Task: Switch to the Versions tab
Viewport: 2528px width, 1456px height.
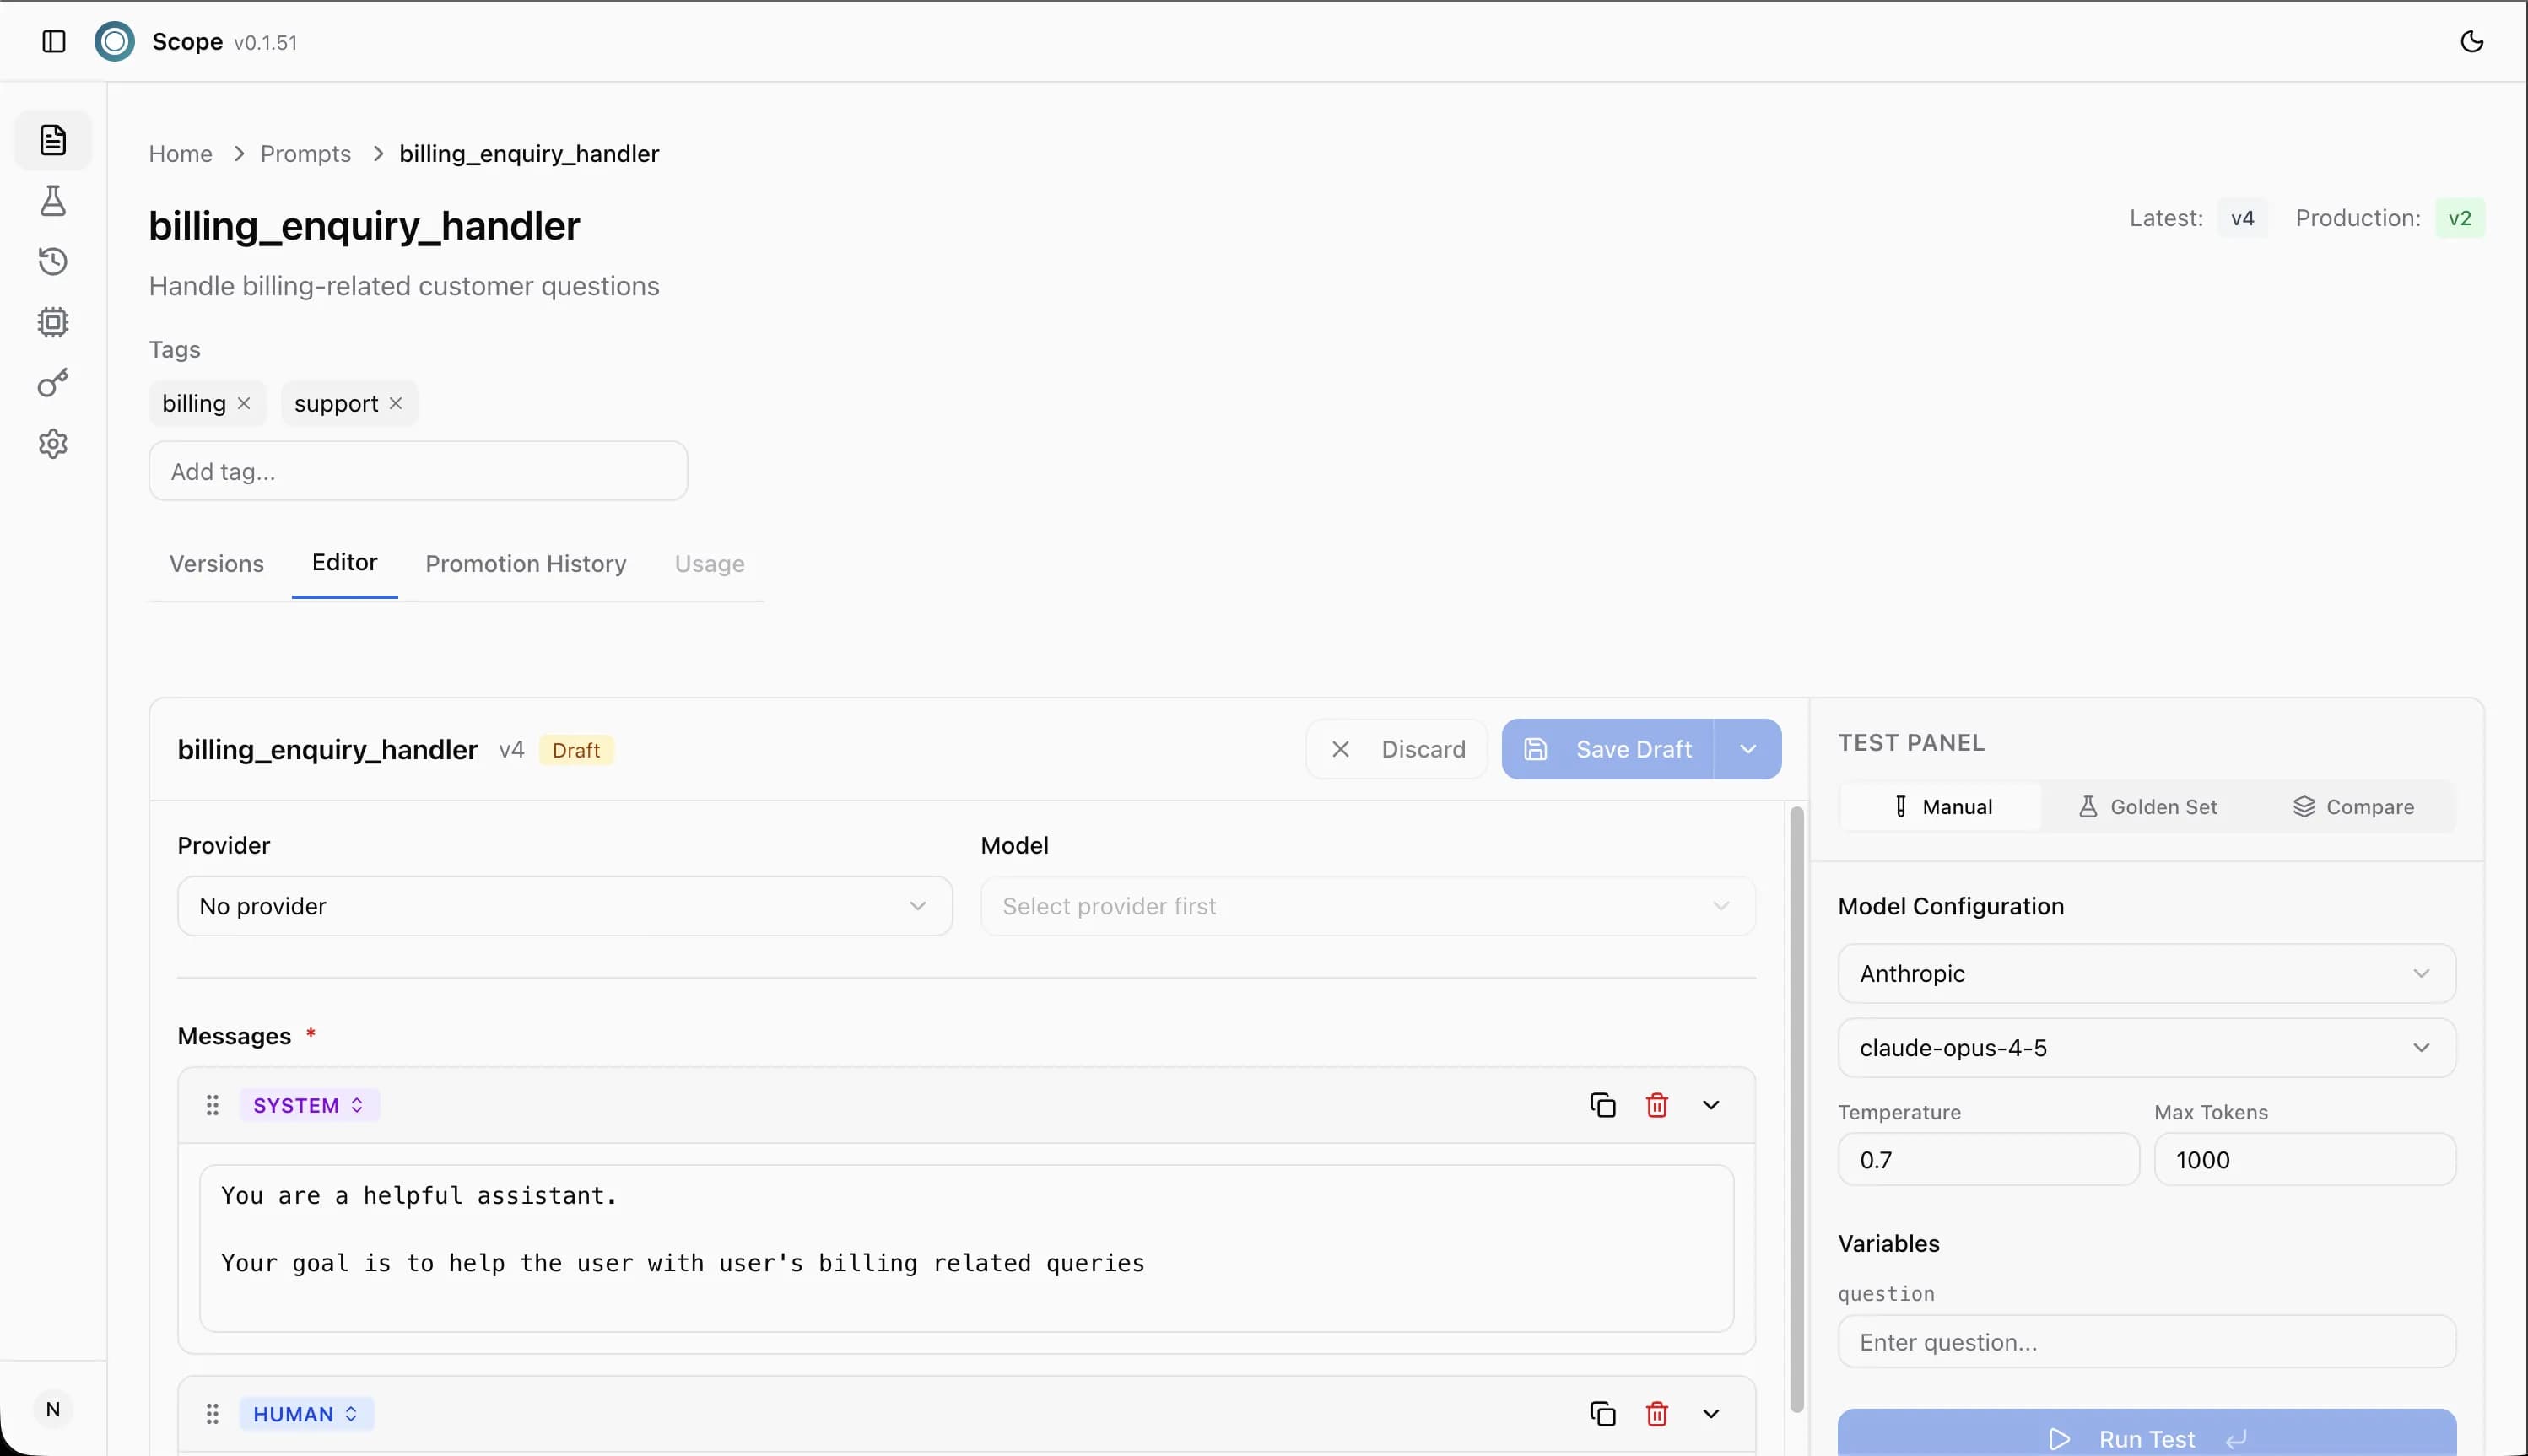Action: [x=217, y=563]
